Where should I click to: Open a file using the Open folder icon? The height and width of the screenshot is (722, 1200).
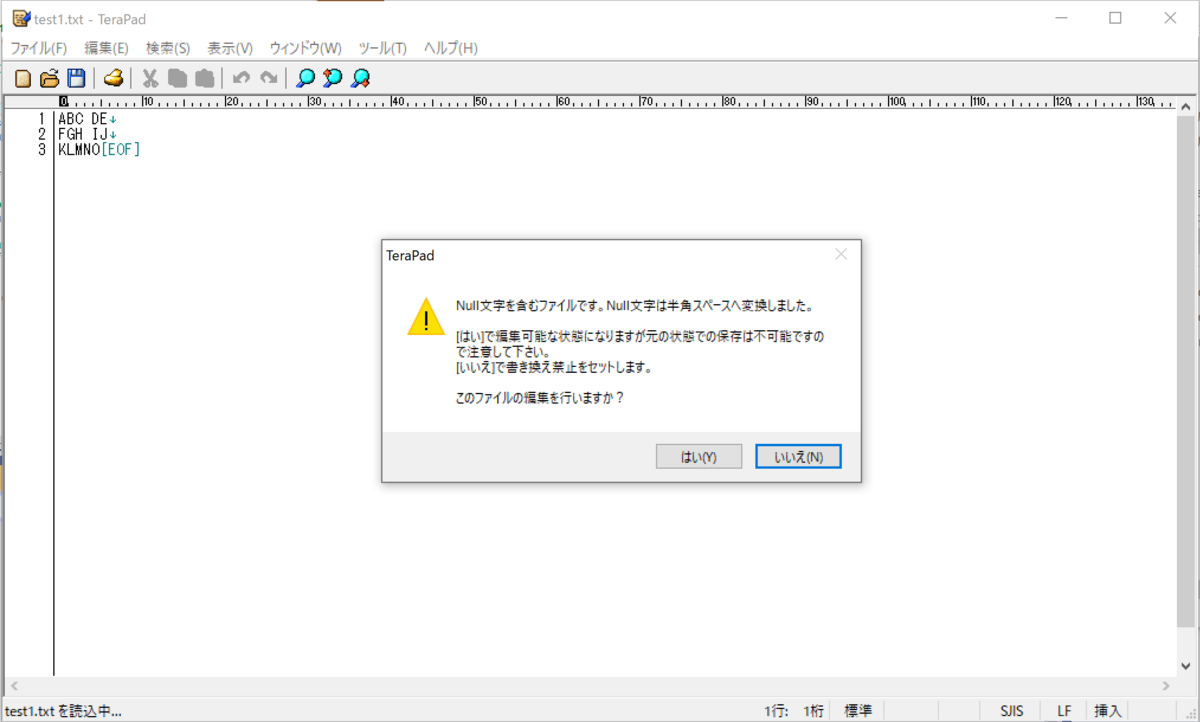click(x=48, y=77)
